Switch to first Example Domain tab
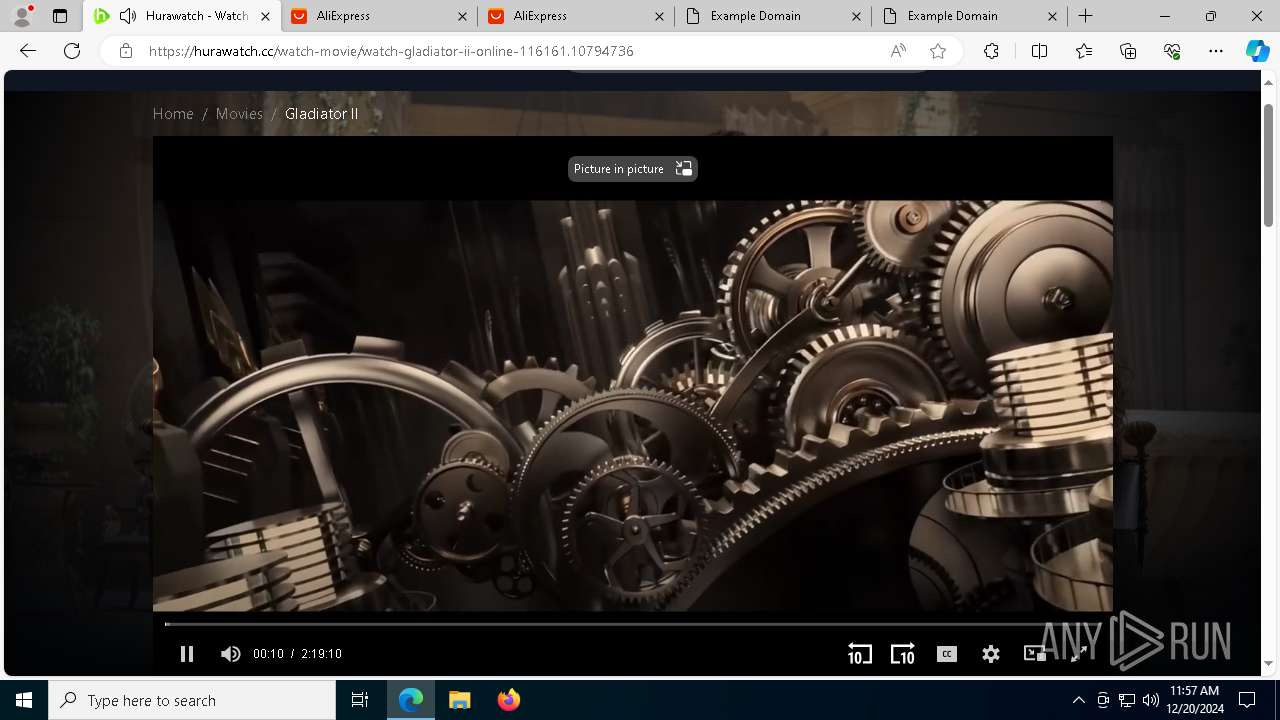Viewport: 1280px width, 720px height. tap(772, 16)
